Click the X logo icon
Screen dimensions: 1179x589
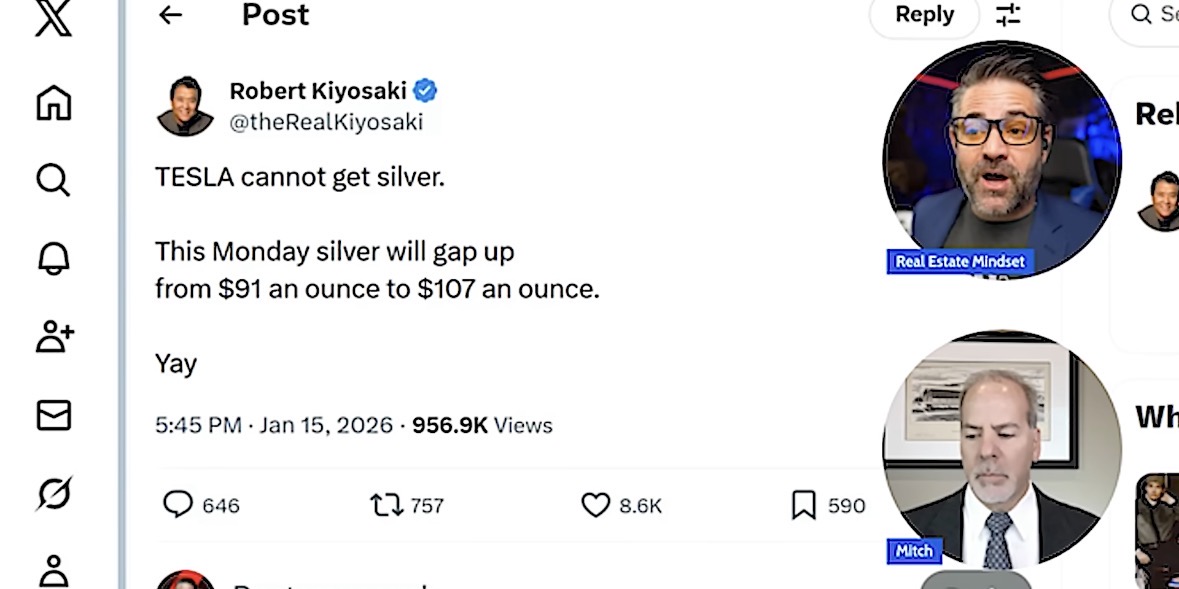point(53,18)
